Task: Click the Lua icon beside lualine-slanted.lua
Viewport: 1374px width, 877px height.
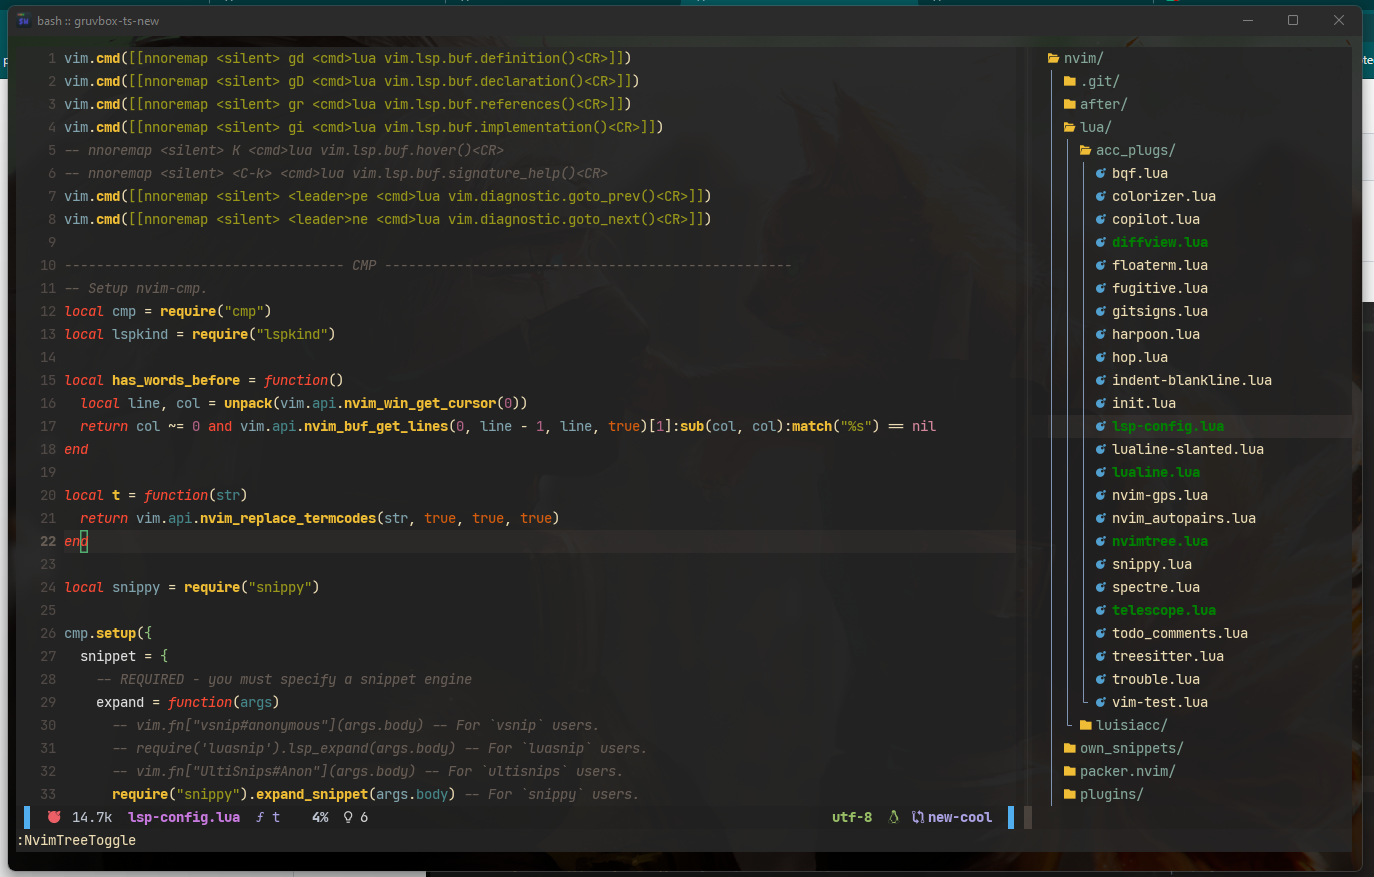Action: click(x=1101, y=449)
